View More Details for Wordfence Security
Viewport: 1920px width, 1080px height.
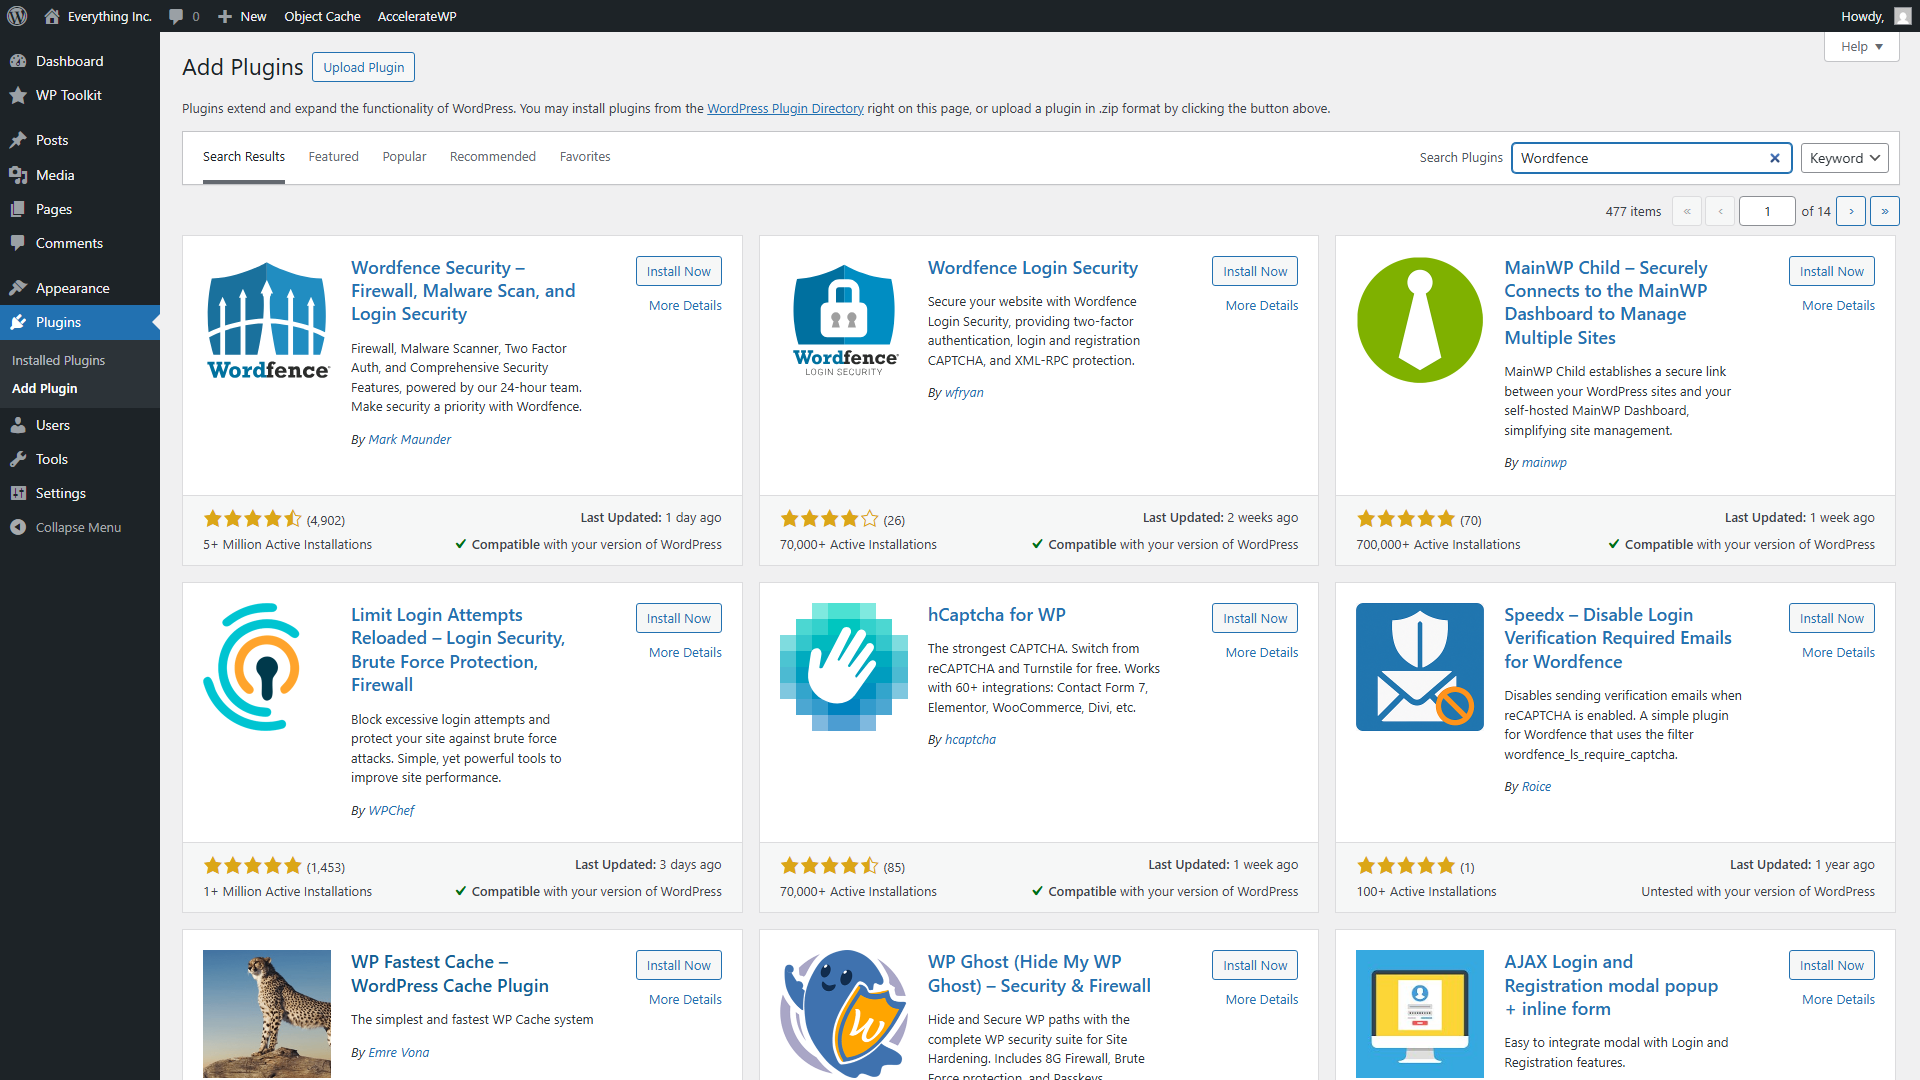tap(685, 305)
